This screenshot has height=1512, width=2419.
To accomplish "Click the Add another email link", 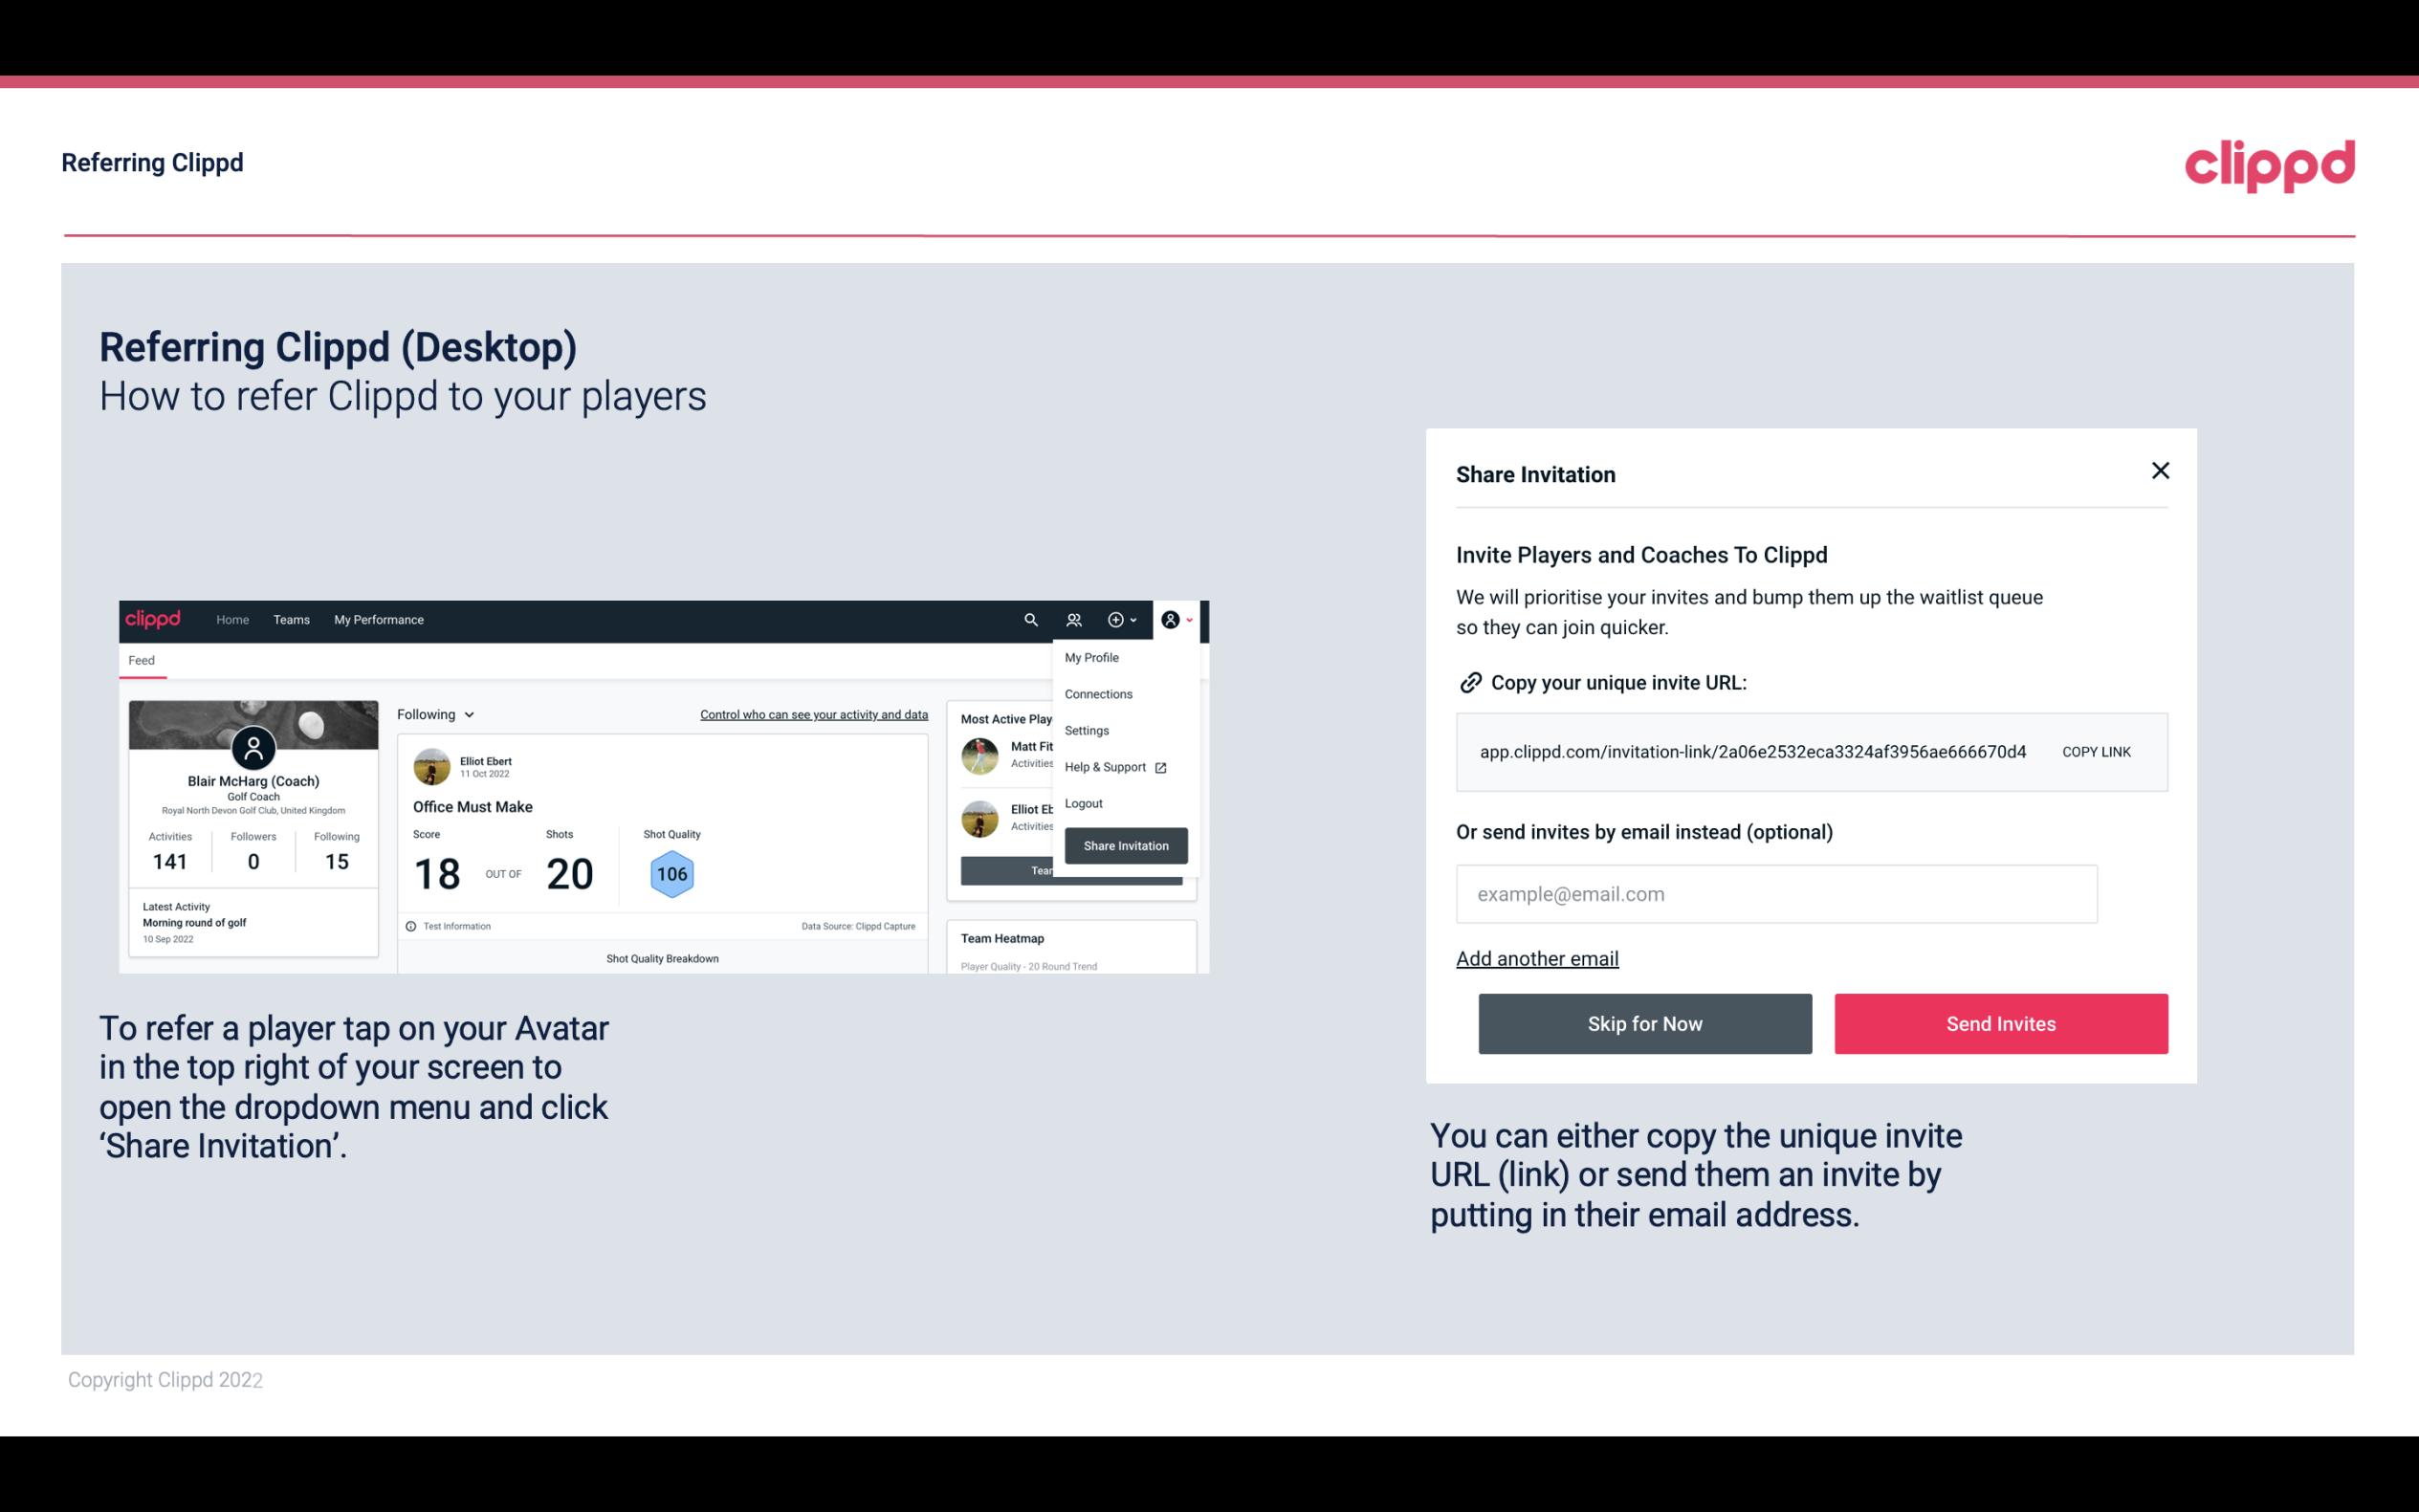I will 1536,956.
